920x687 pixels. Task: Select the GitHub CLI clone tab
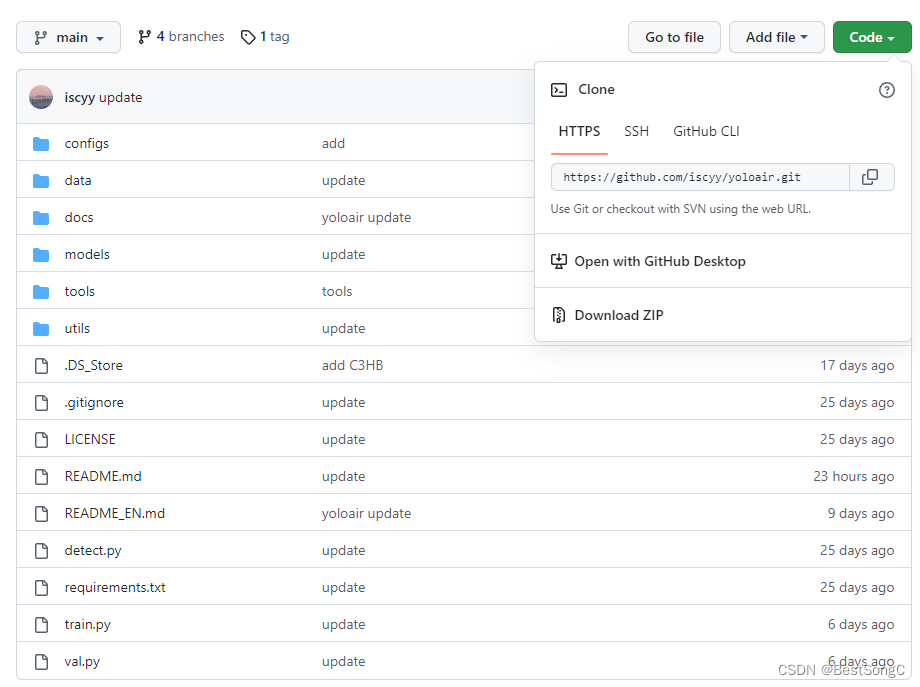(x=706, y=131)
